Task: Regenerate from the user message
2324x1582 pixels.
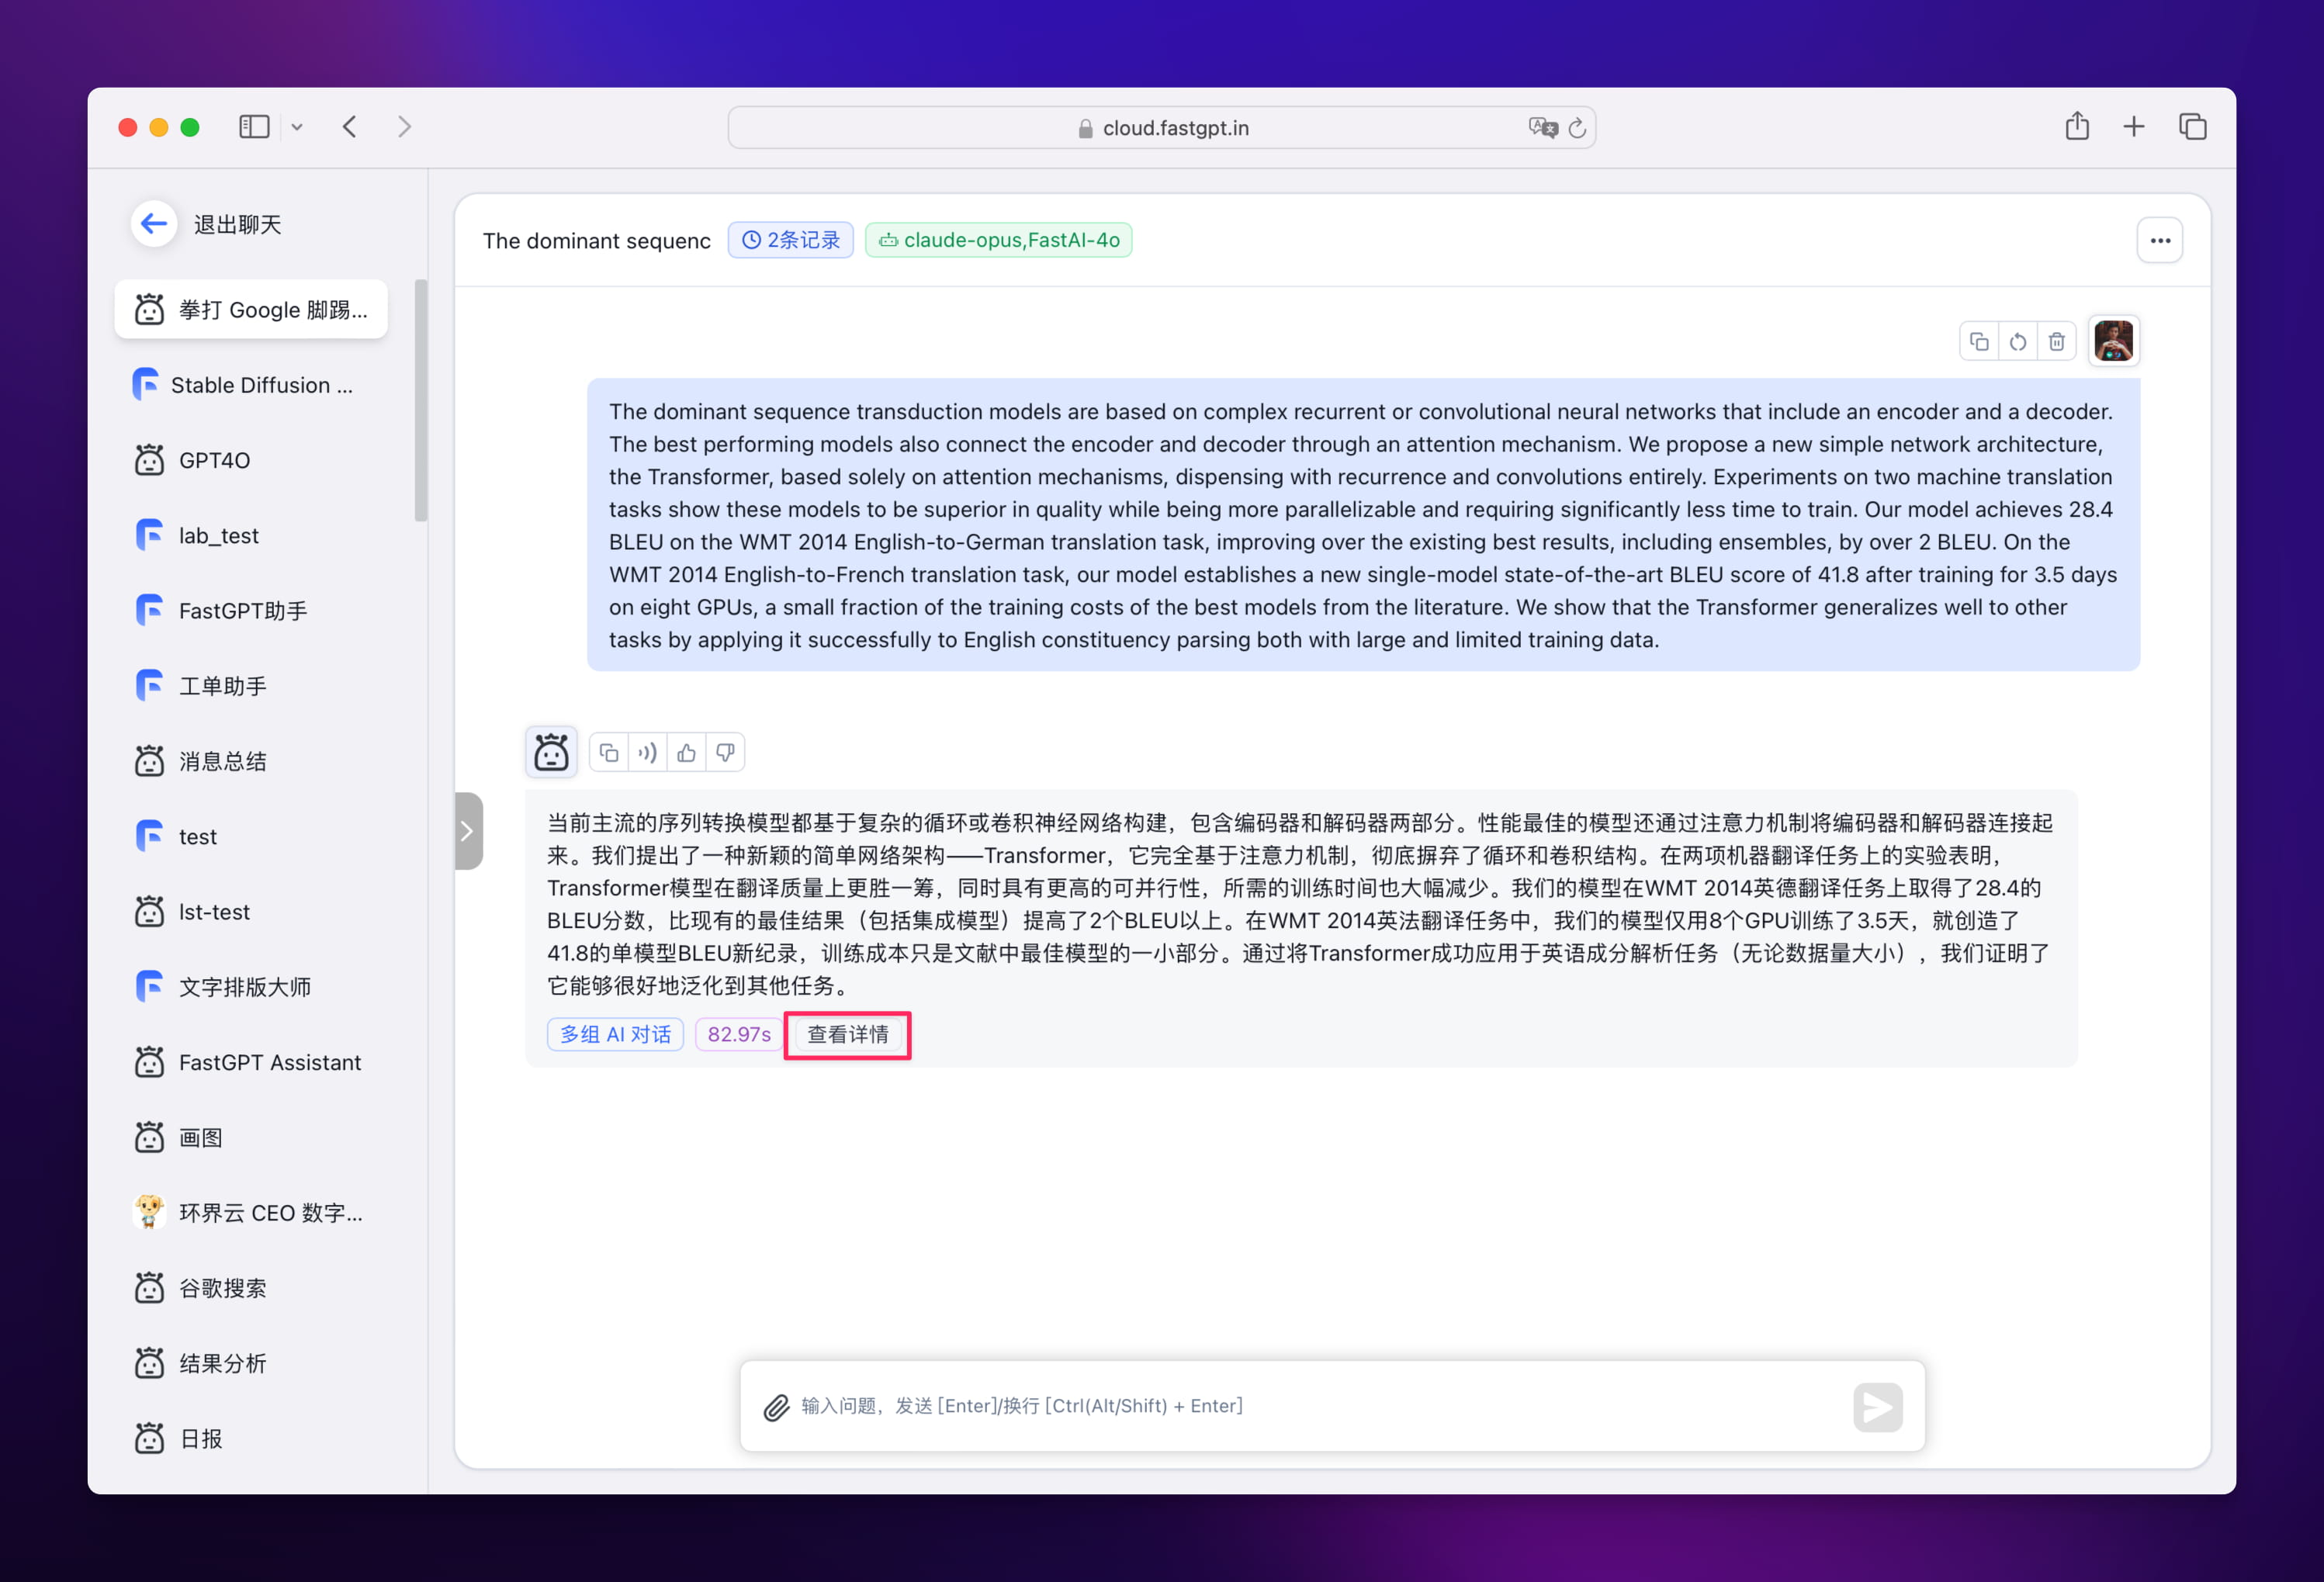Action: 2017,342
